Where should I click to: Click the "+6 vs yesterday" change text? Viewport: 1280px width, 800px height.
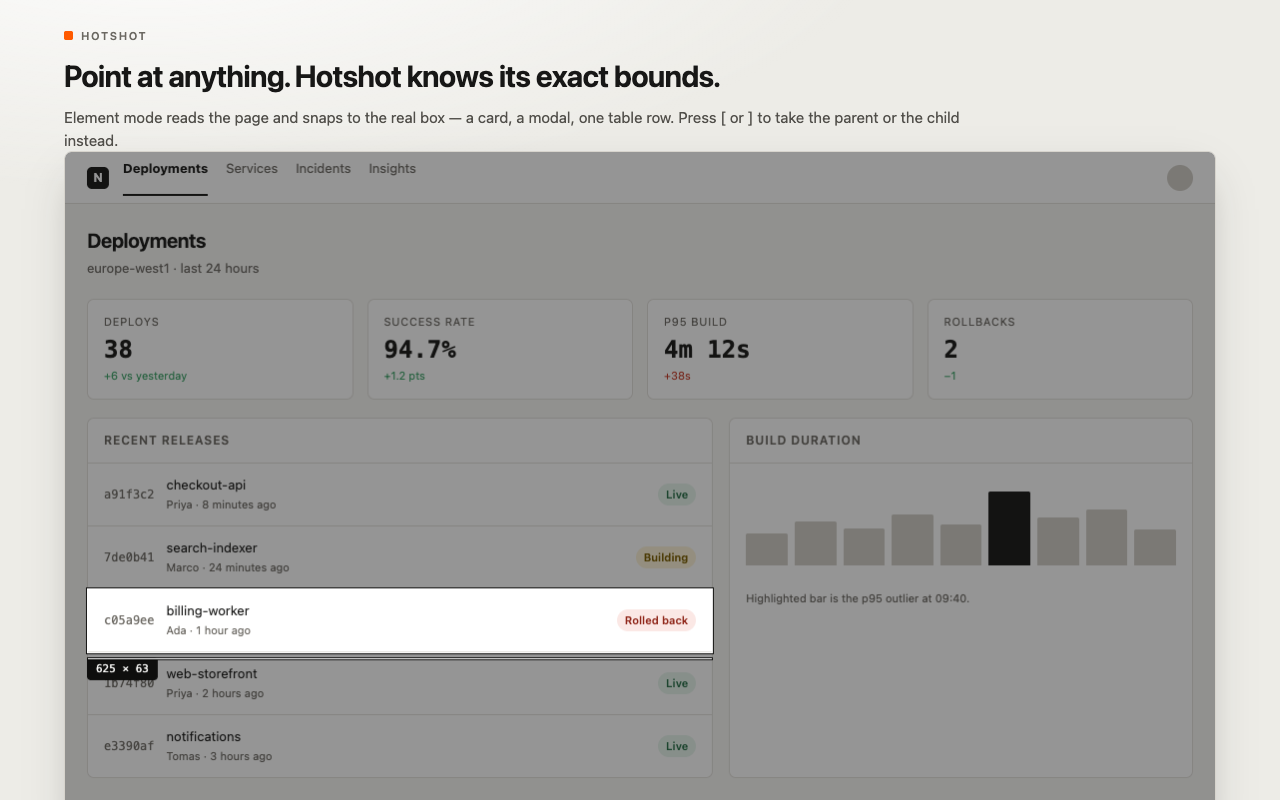tap(145, 376)
